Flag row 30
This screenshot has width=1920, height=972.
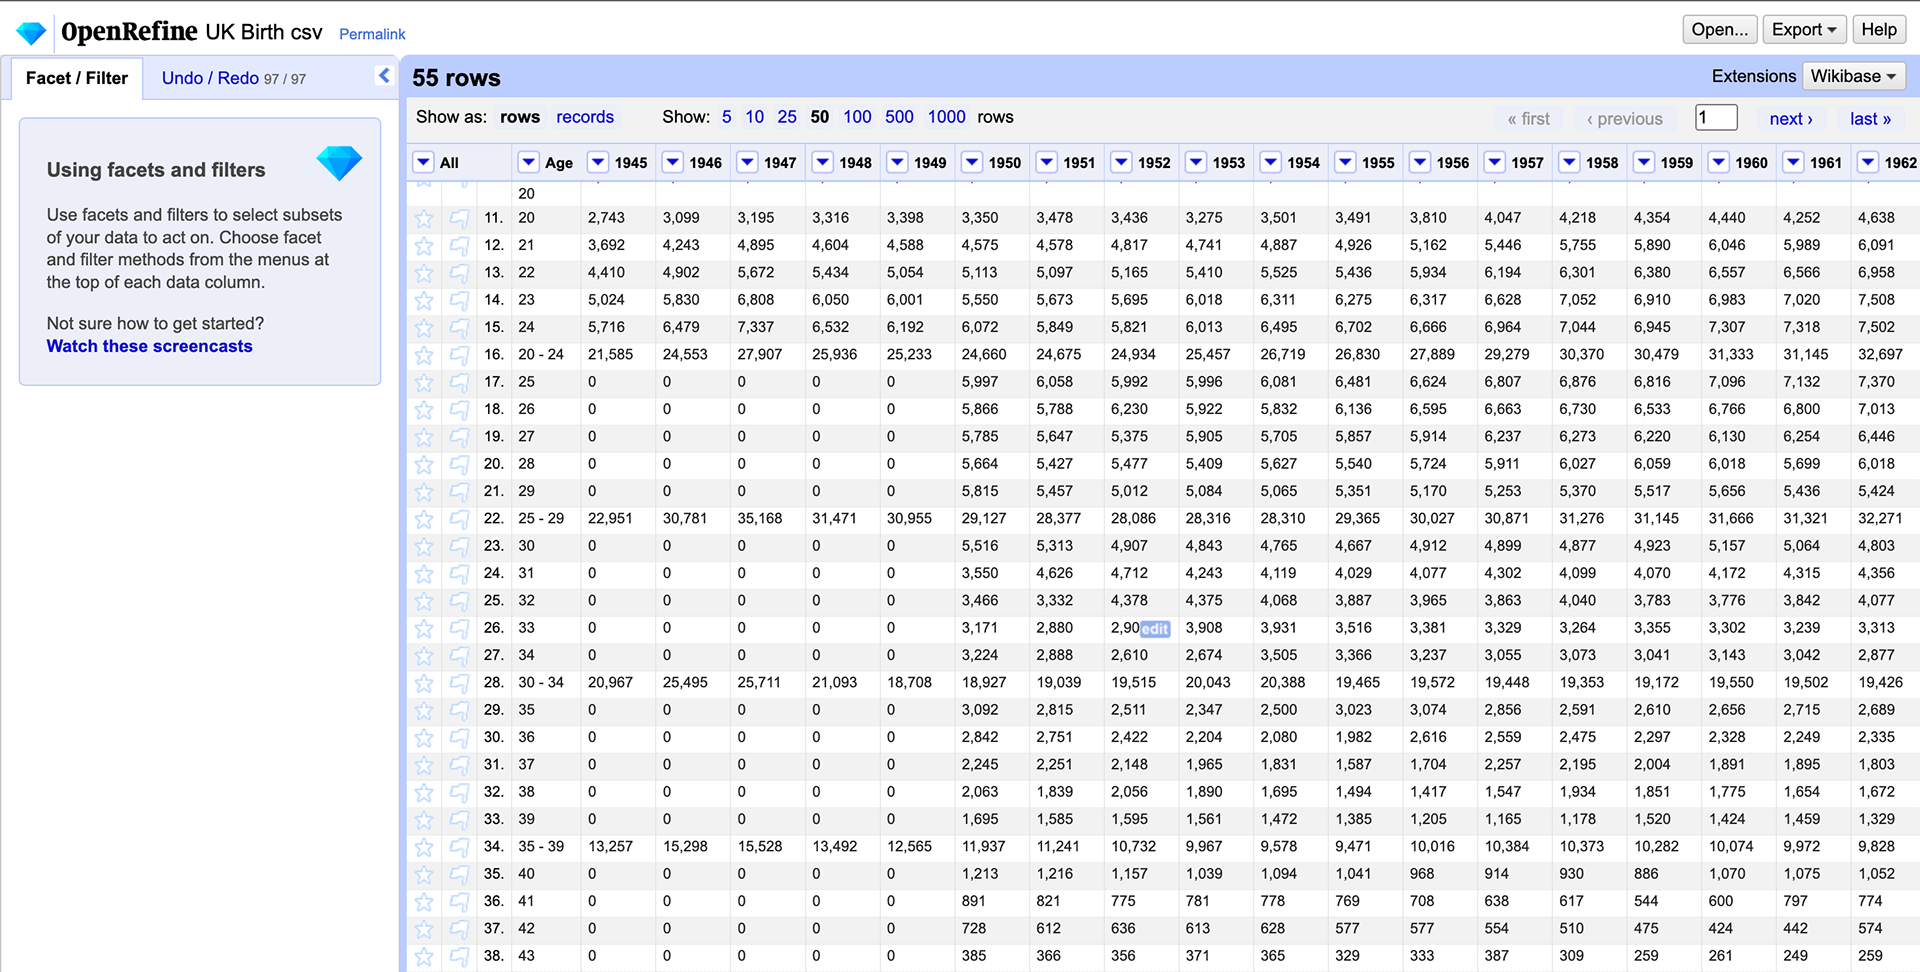459,737
